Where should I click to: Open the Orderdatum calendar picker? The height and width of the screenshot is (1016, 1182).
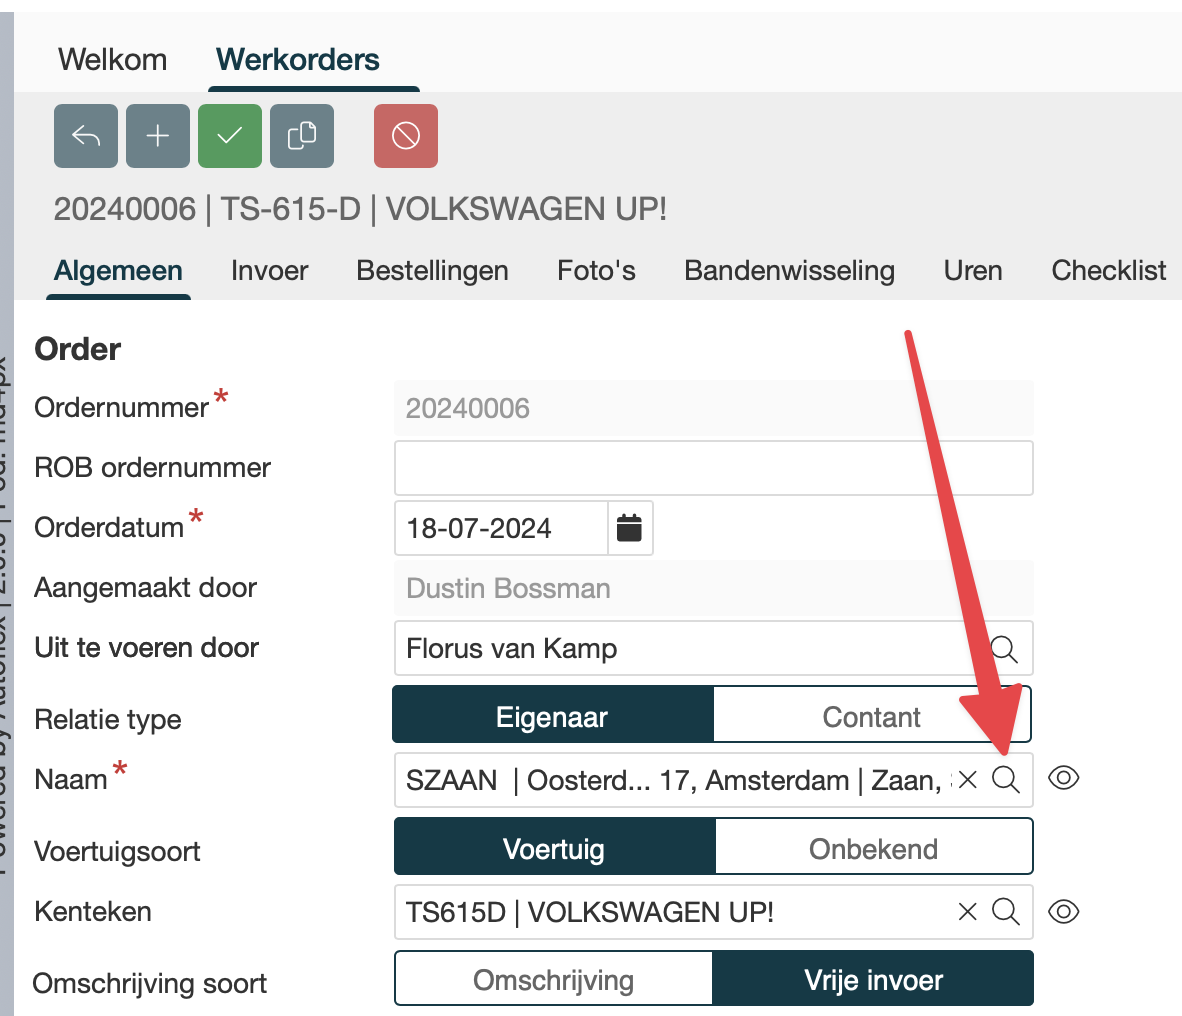629,528
